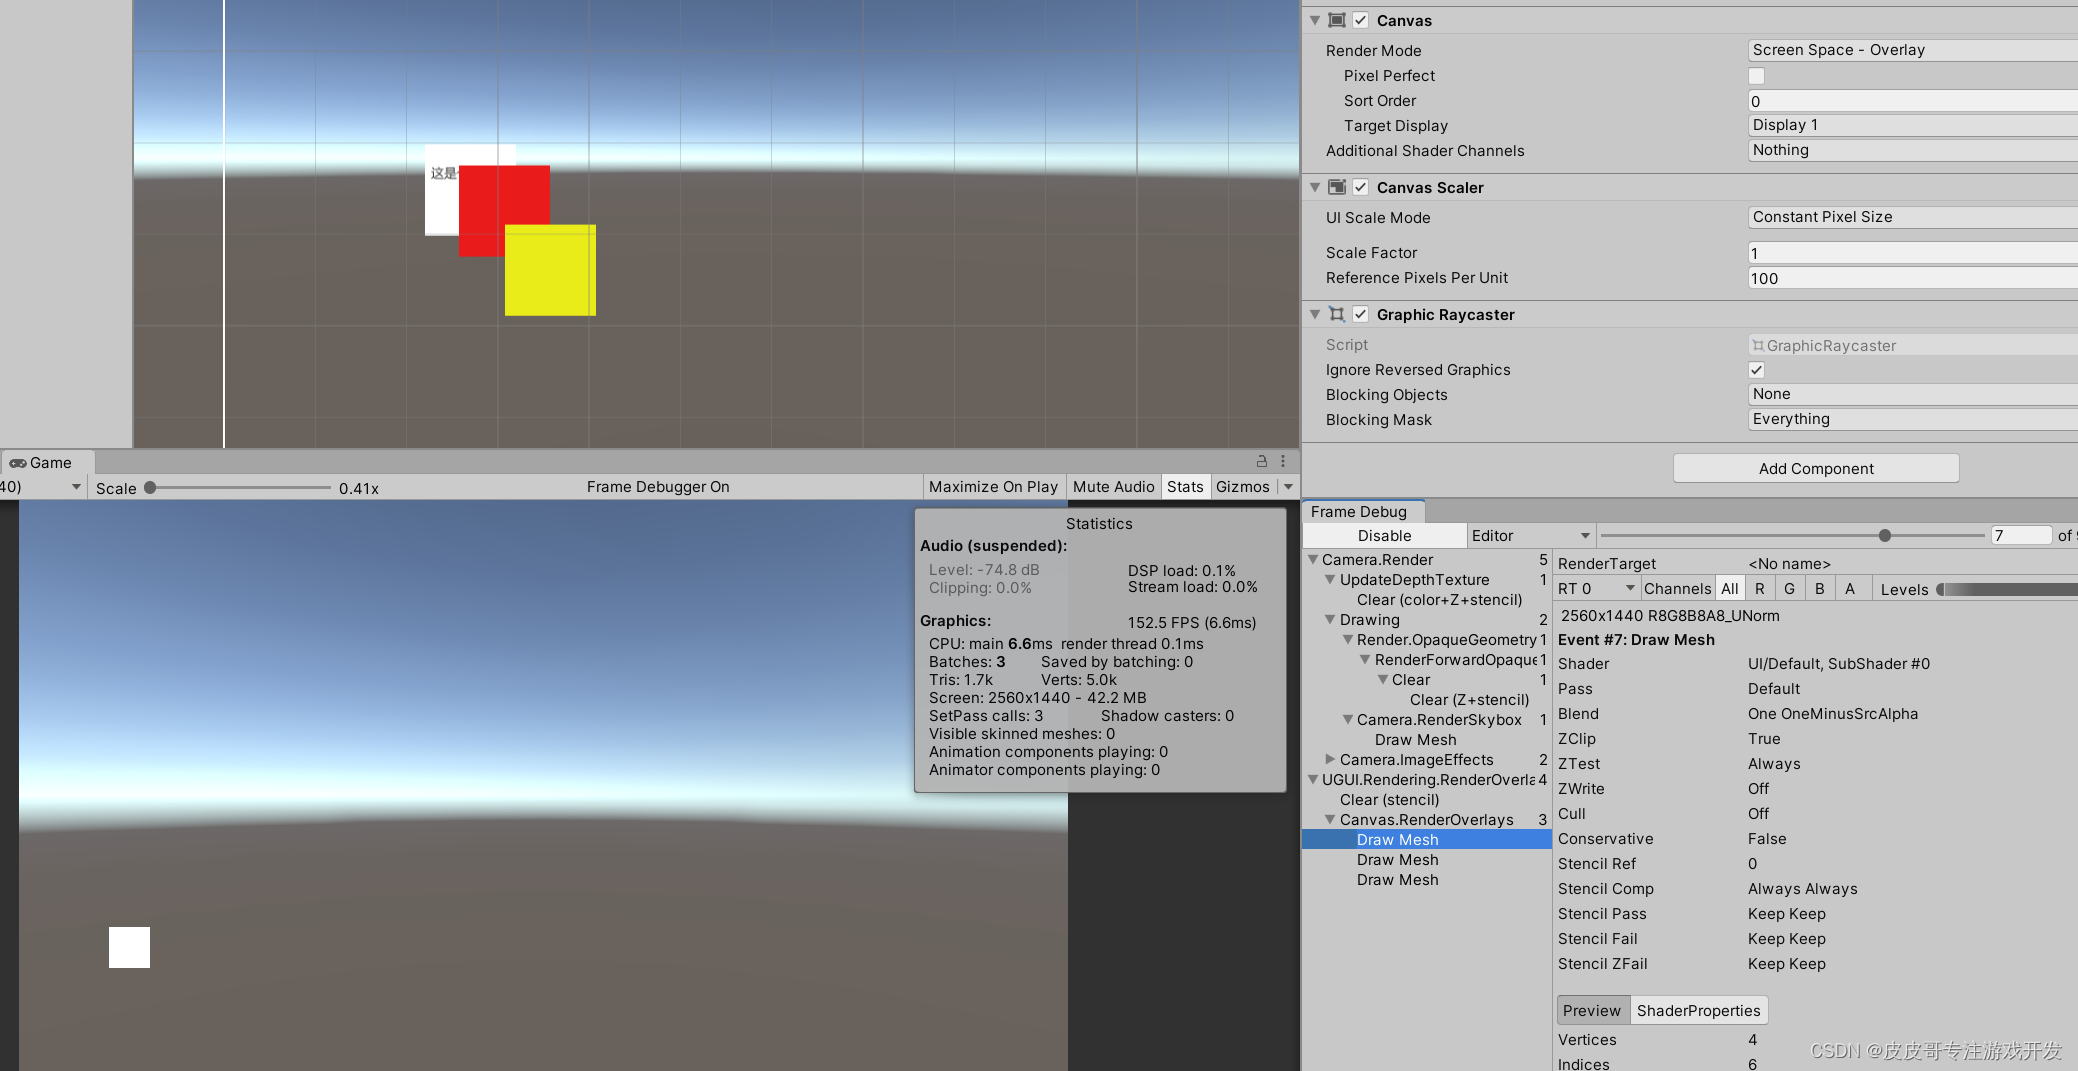Click the gamepad icon on the Game tab

[18, 462]
